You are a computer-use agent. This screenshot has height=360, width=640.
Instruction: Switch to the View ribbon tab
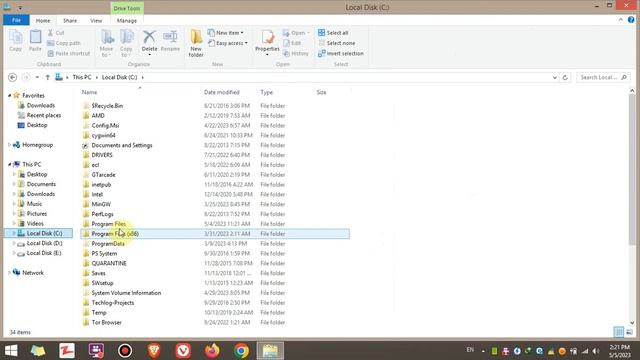point(96,20)
